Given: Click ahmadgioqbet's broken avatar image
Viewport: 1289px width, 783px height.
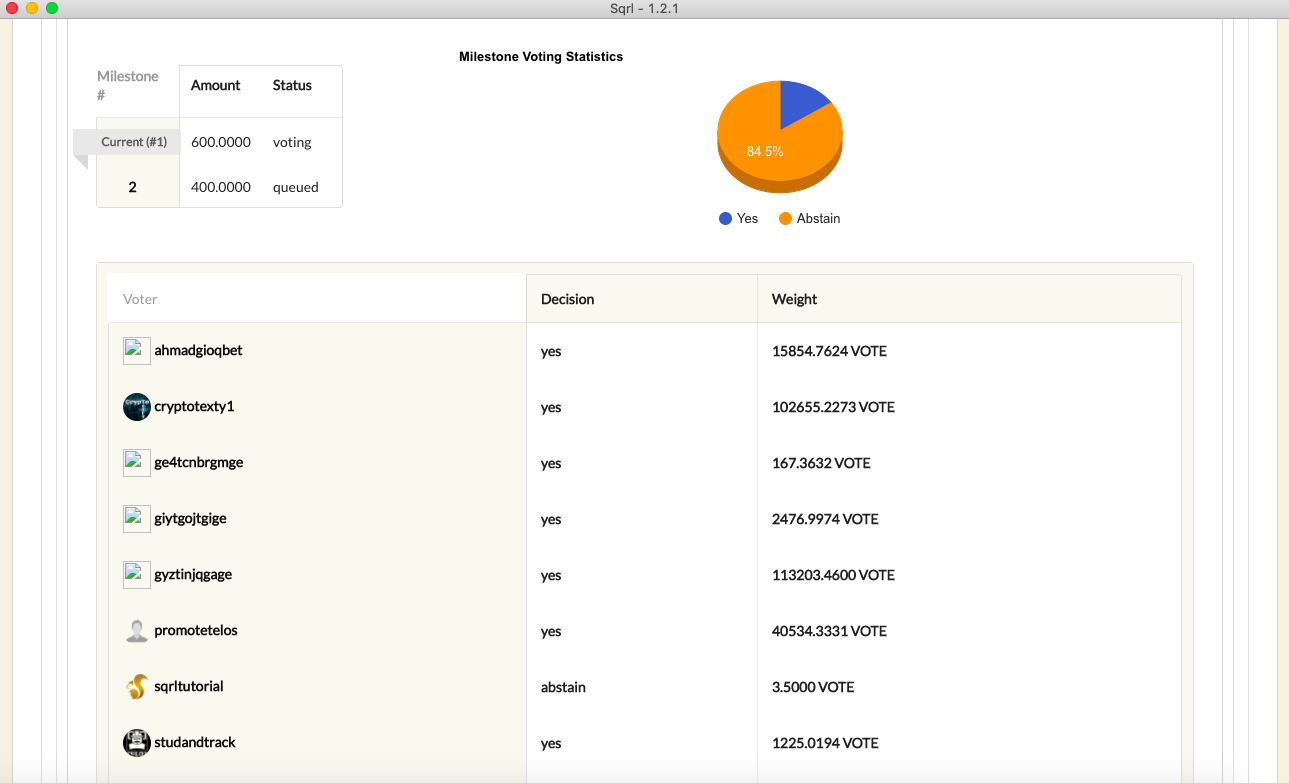Looking at the screenshot, I should point(136,351).
